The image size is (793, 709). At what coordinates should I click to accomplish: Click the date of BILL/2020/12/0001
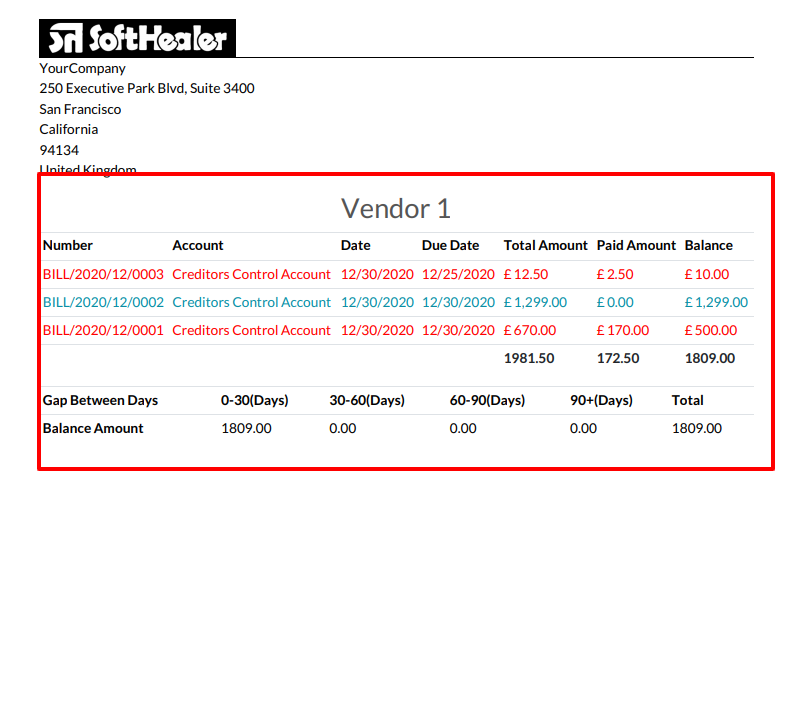[377, 330]
